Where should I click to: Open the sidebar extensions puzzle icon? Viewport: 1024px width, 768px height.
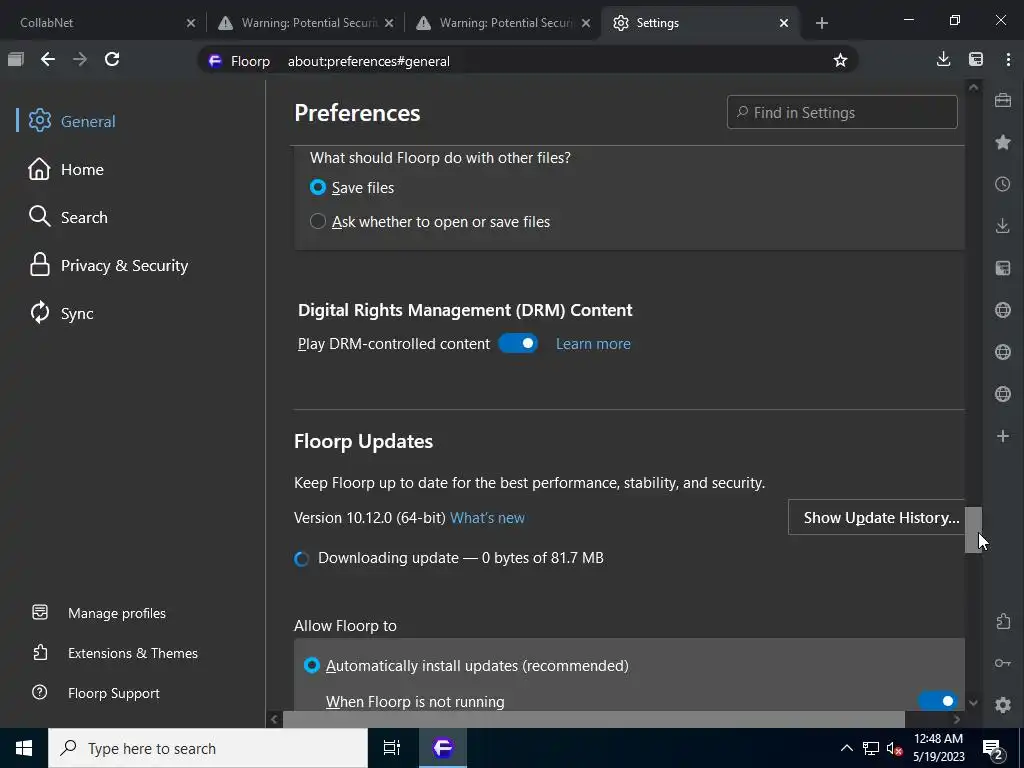1002,621
